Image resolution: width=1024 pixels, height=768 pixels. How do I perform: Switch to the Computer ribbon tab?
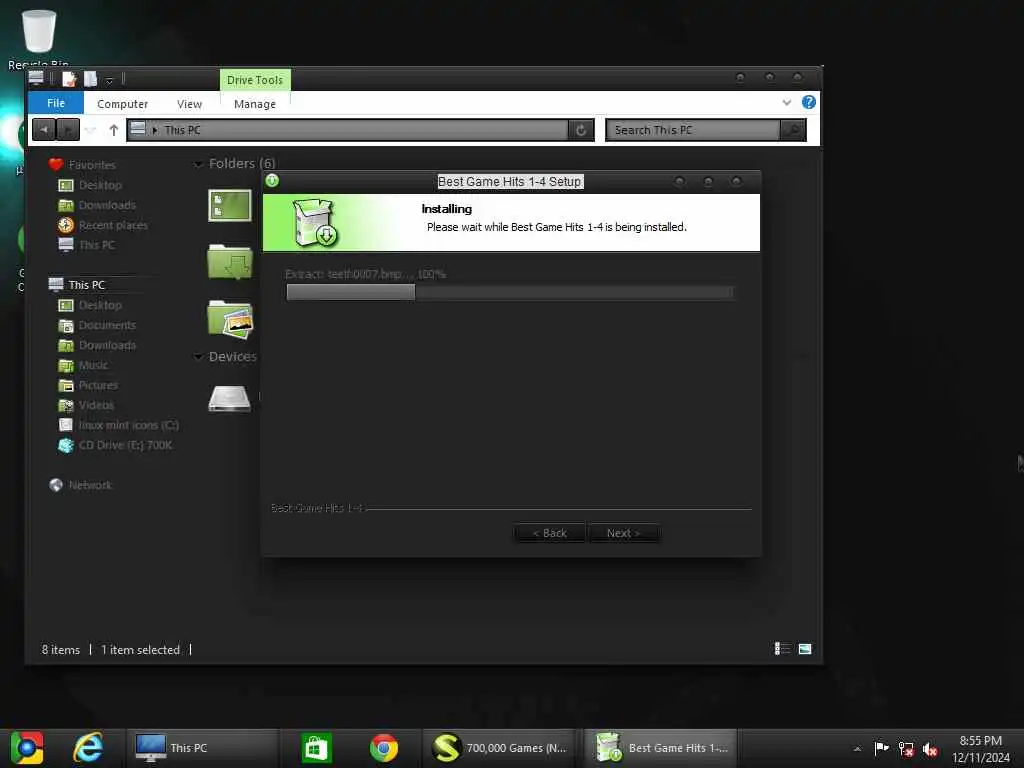point(122,104)
